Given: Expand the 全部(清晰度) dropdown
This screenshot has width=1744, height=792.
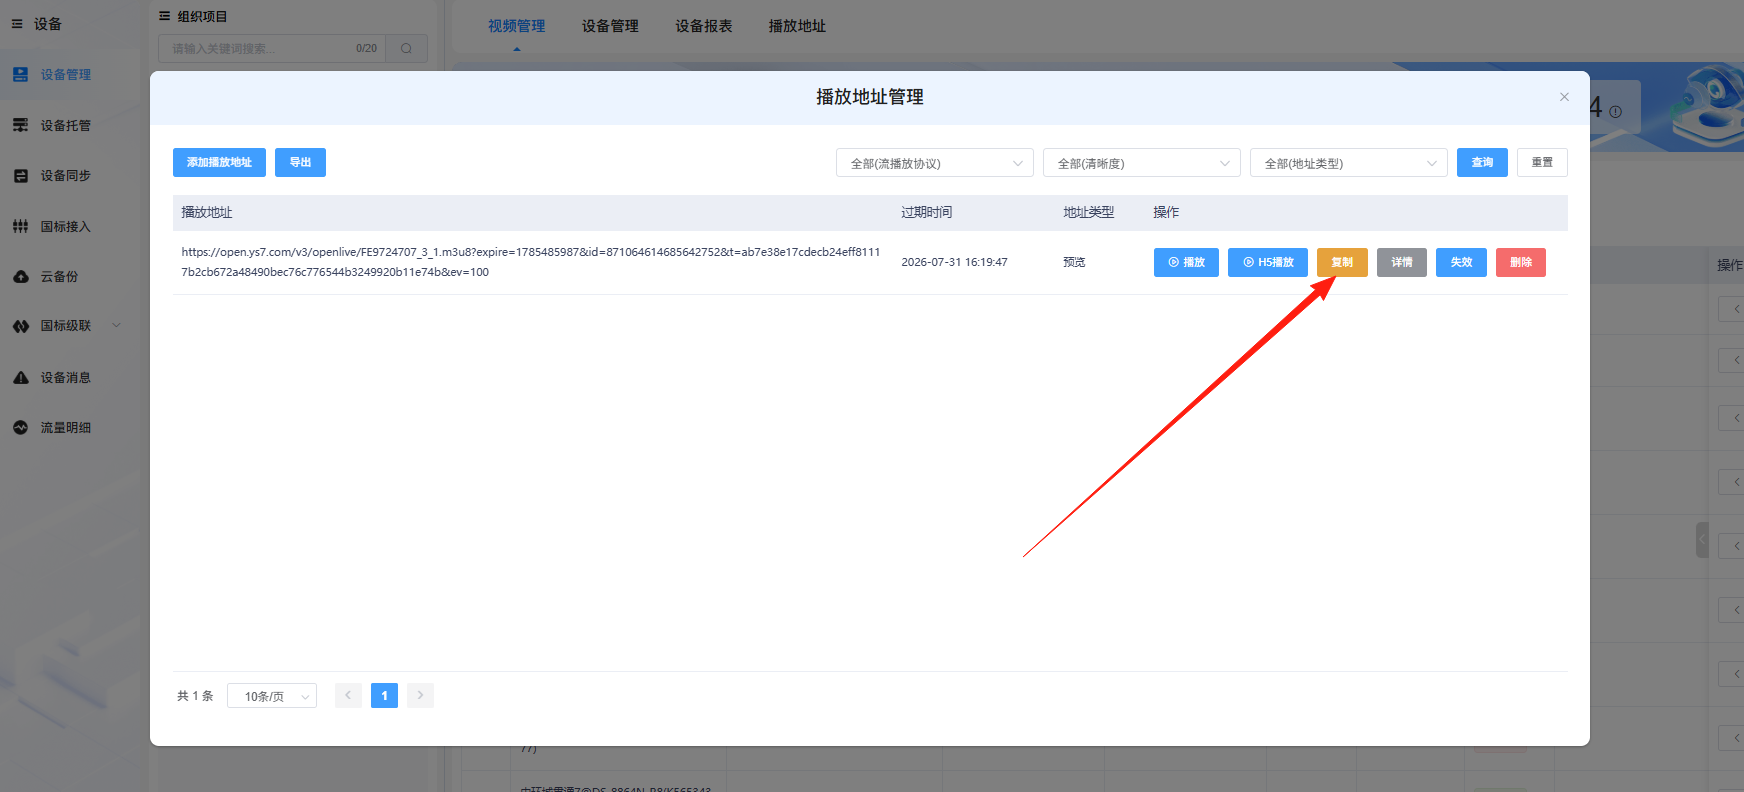Looking at the screenshot, I should pyautogui.click(x=1141, y=163).
